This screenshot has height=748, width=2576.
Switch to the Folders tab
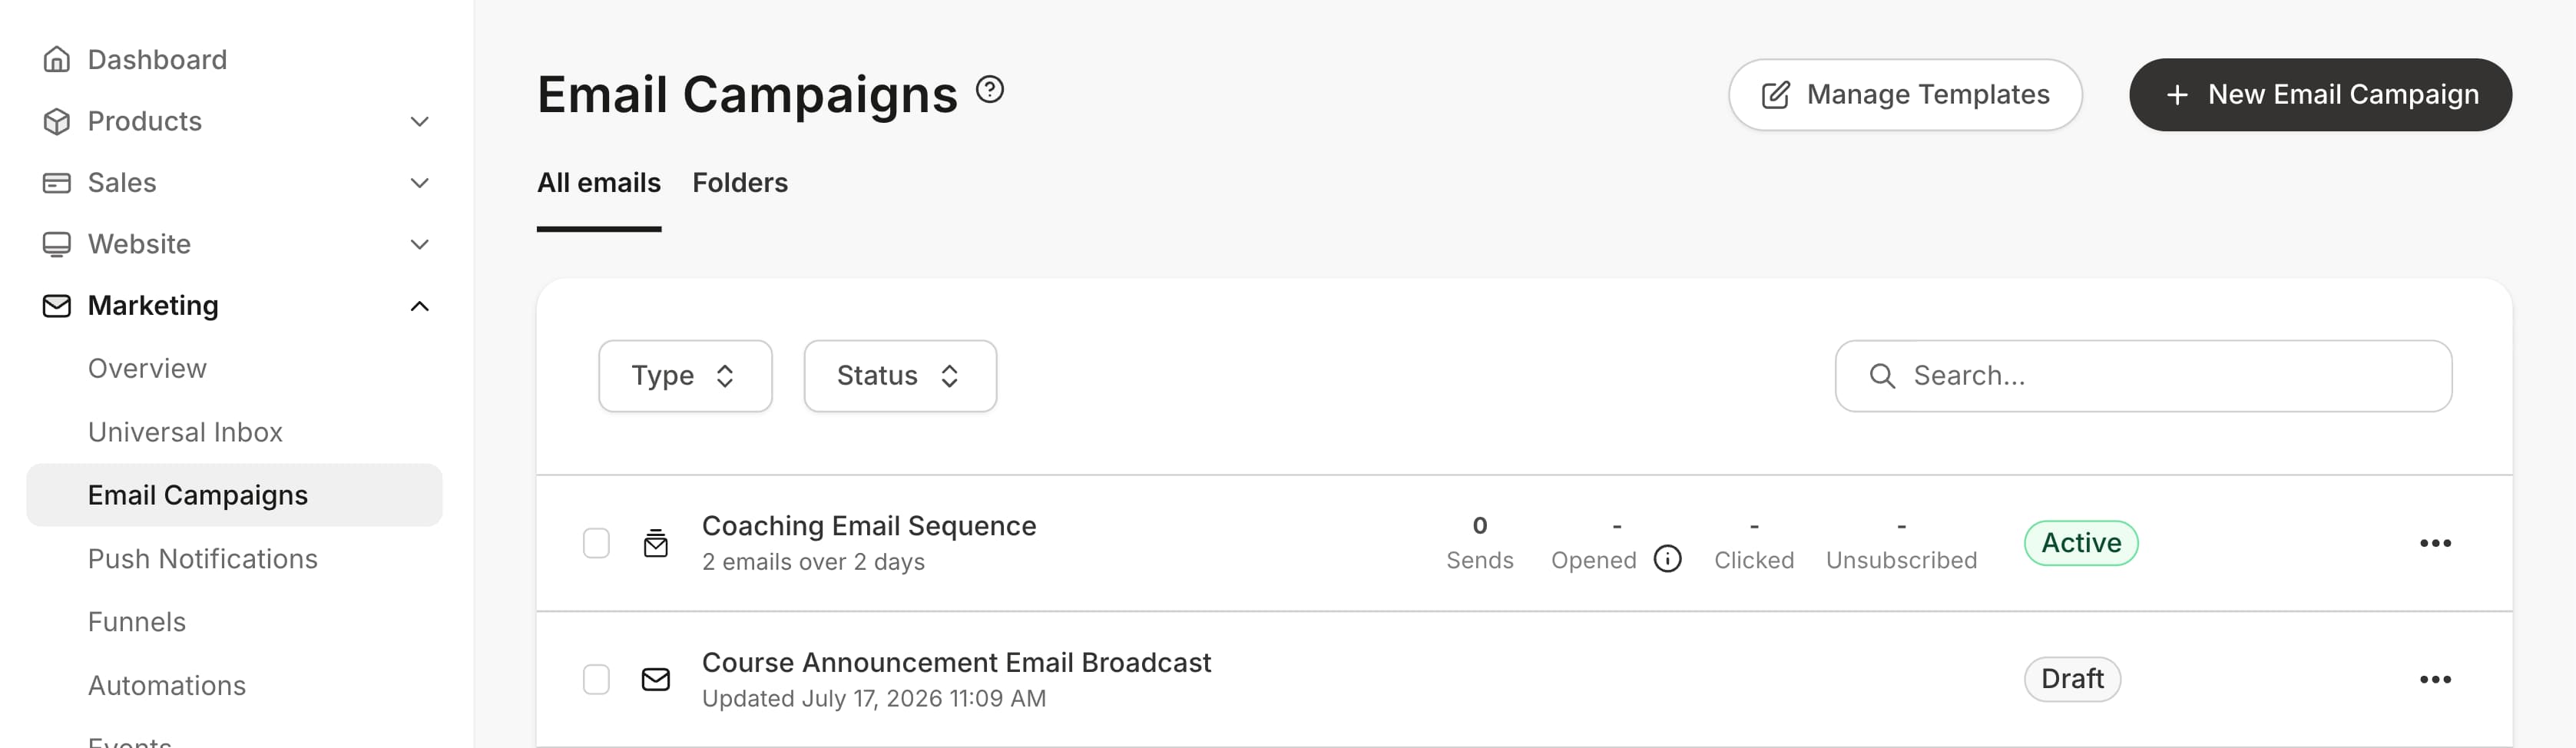(740, 183)
